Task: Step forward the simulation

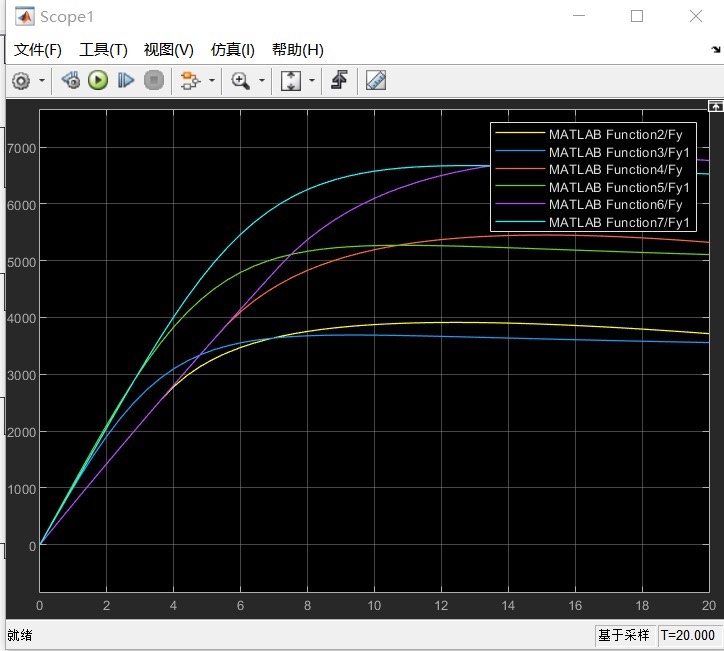Action: pos(126,80)
